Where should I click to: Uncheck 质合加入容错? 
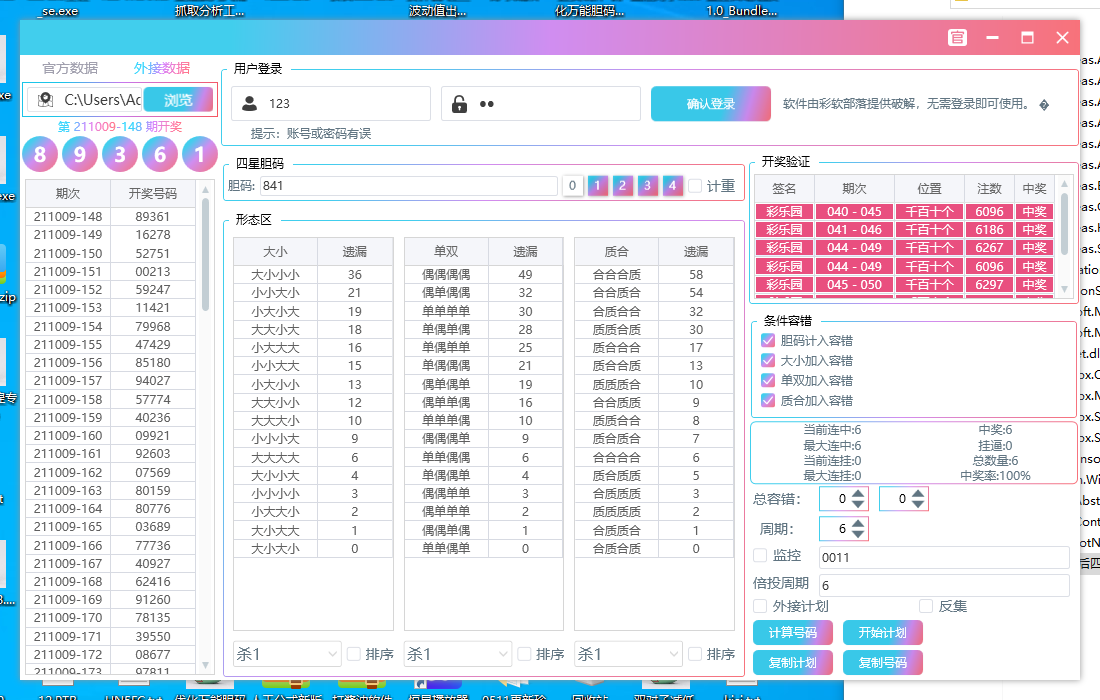(x=767, y=401)
